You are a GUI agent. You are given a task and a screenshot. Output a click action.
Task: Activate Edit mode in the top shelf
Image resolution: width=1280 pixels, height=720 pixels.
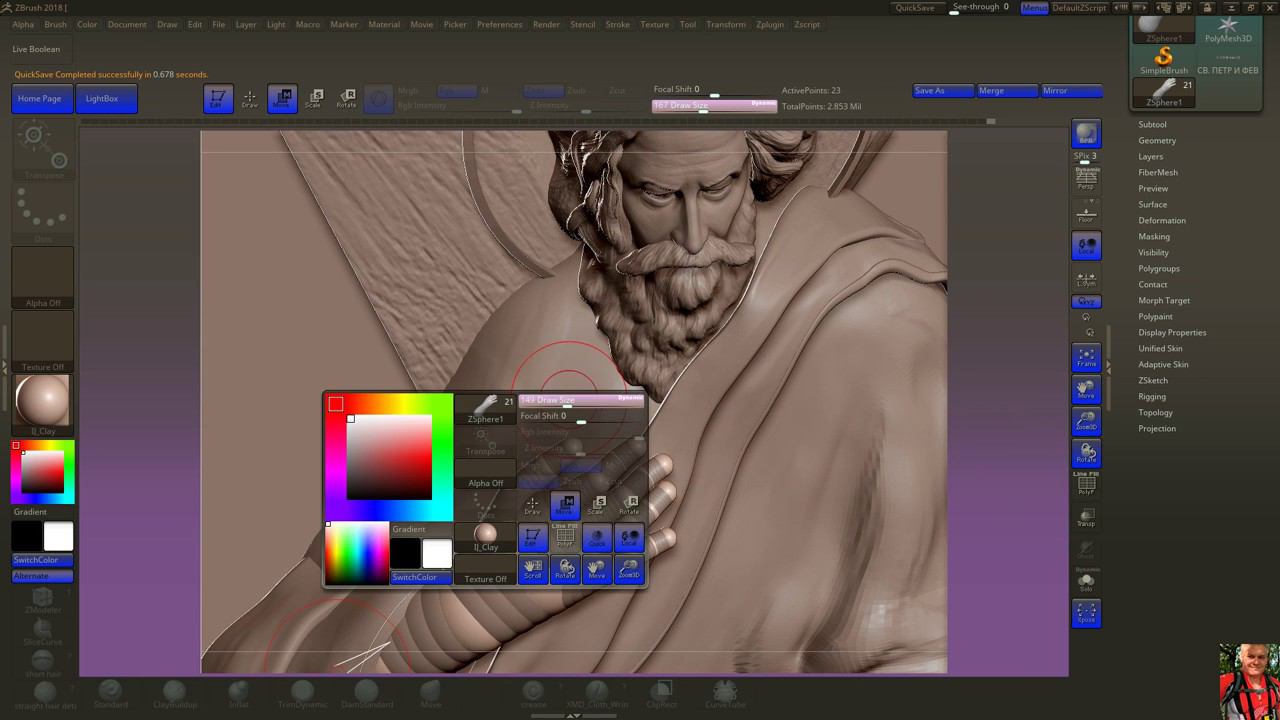coord(218,99)
